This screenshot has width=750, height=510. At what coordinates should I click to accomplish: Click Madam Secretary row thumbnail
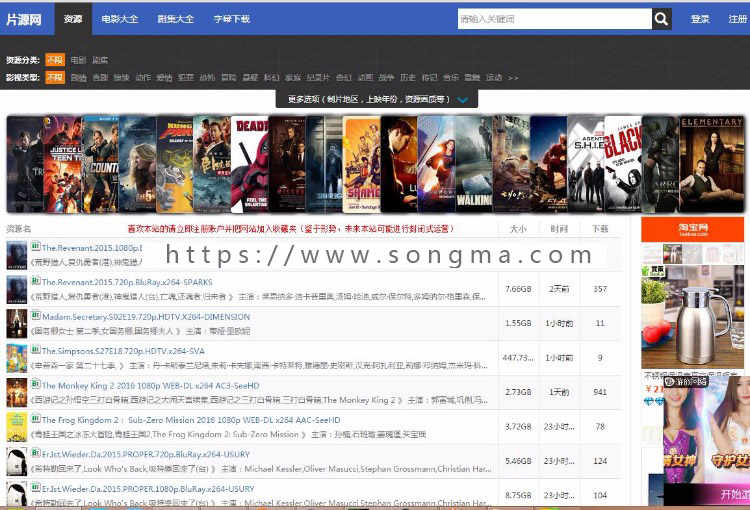tap(17, 323)
